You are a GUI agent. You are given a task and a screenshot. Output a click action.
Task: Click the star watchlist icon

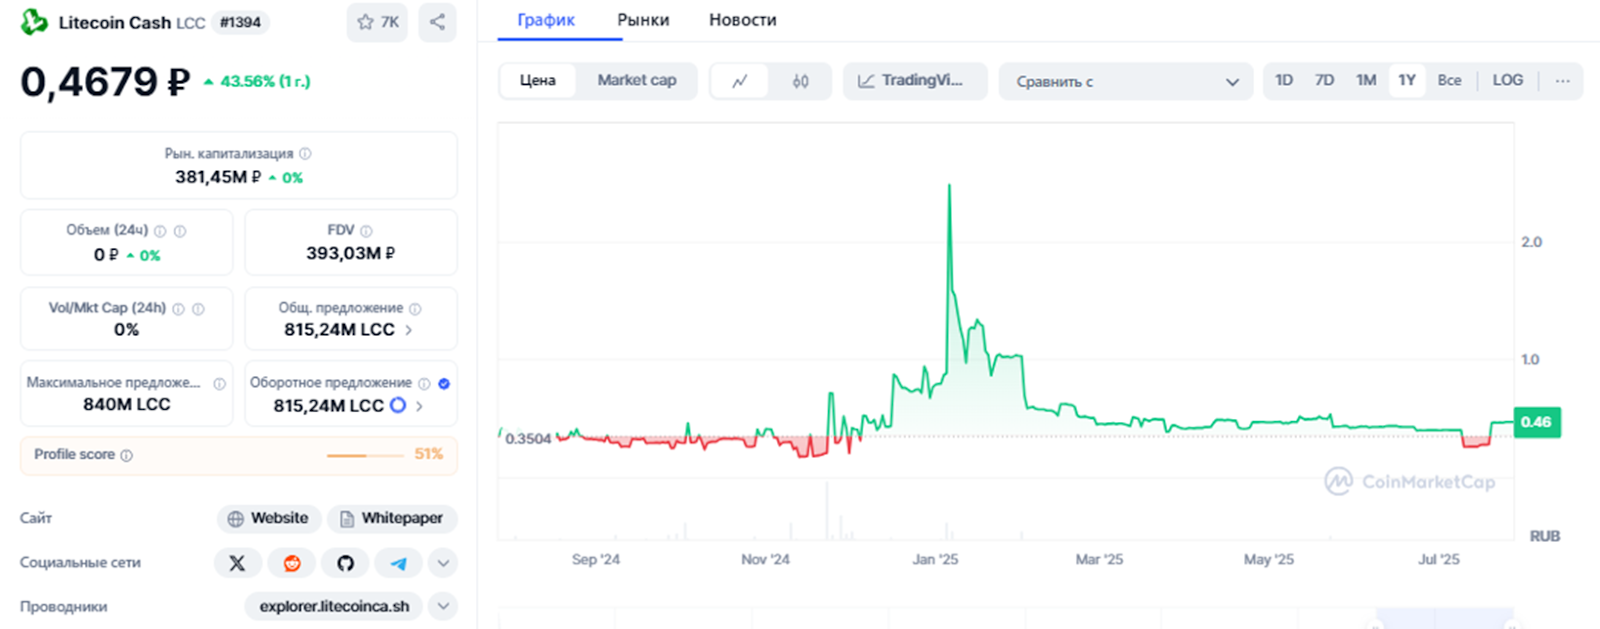(x=366, y=22)
